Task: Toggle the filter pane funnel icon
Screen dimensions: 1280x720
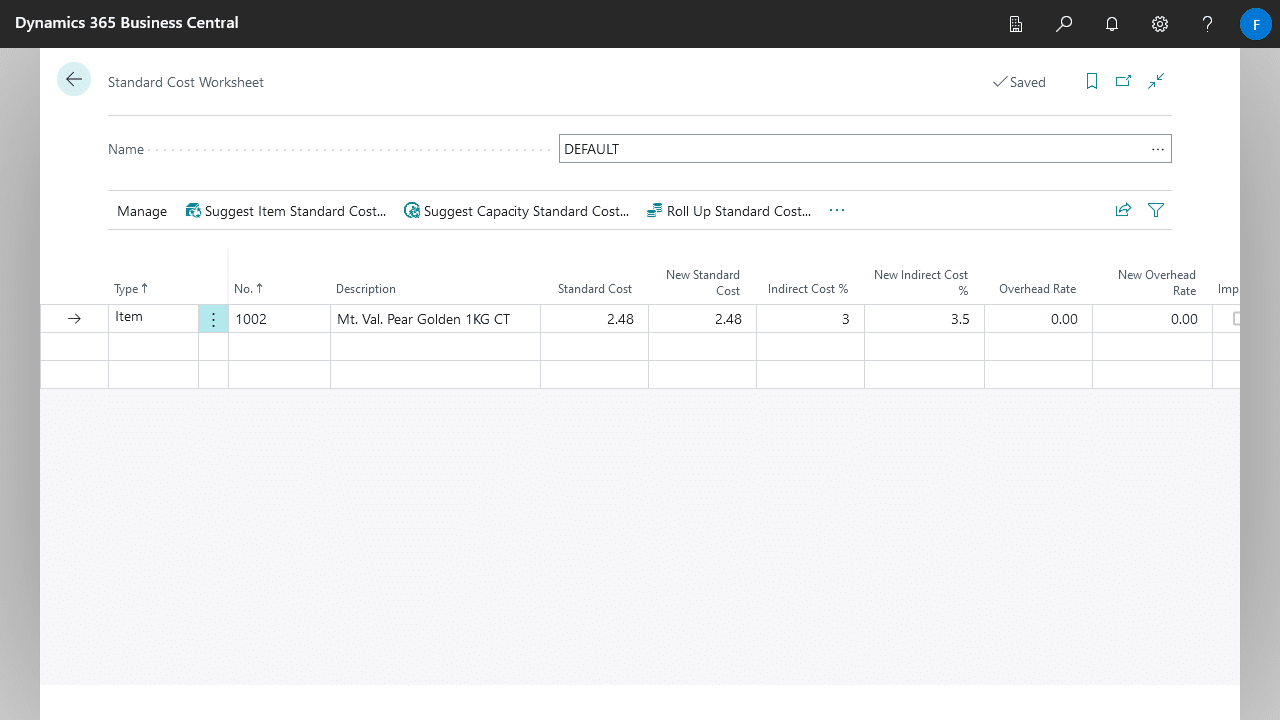Action: [x=1156, y=210]
